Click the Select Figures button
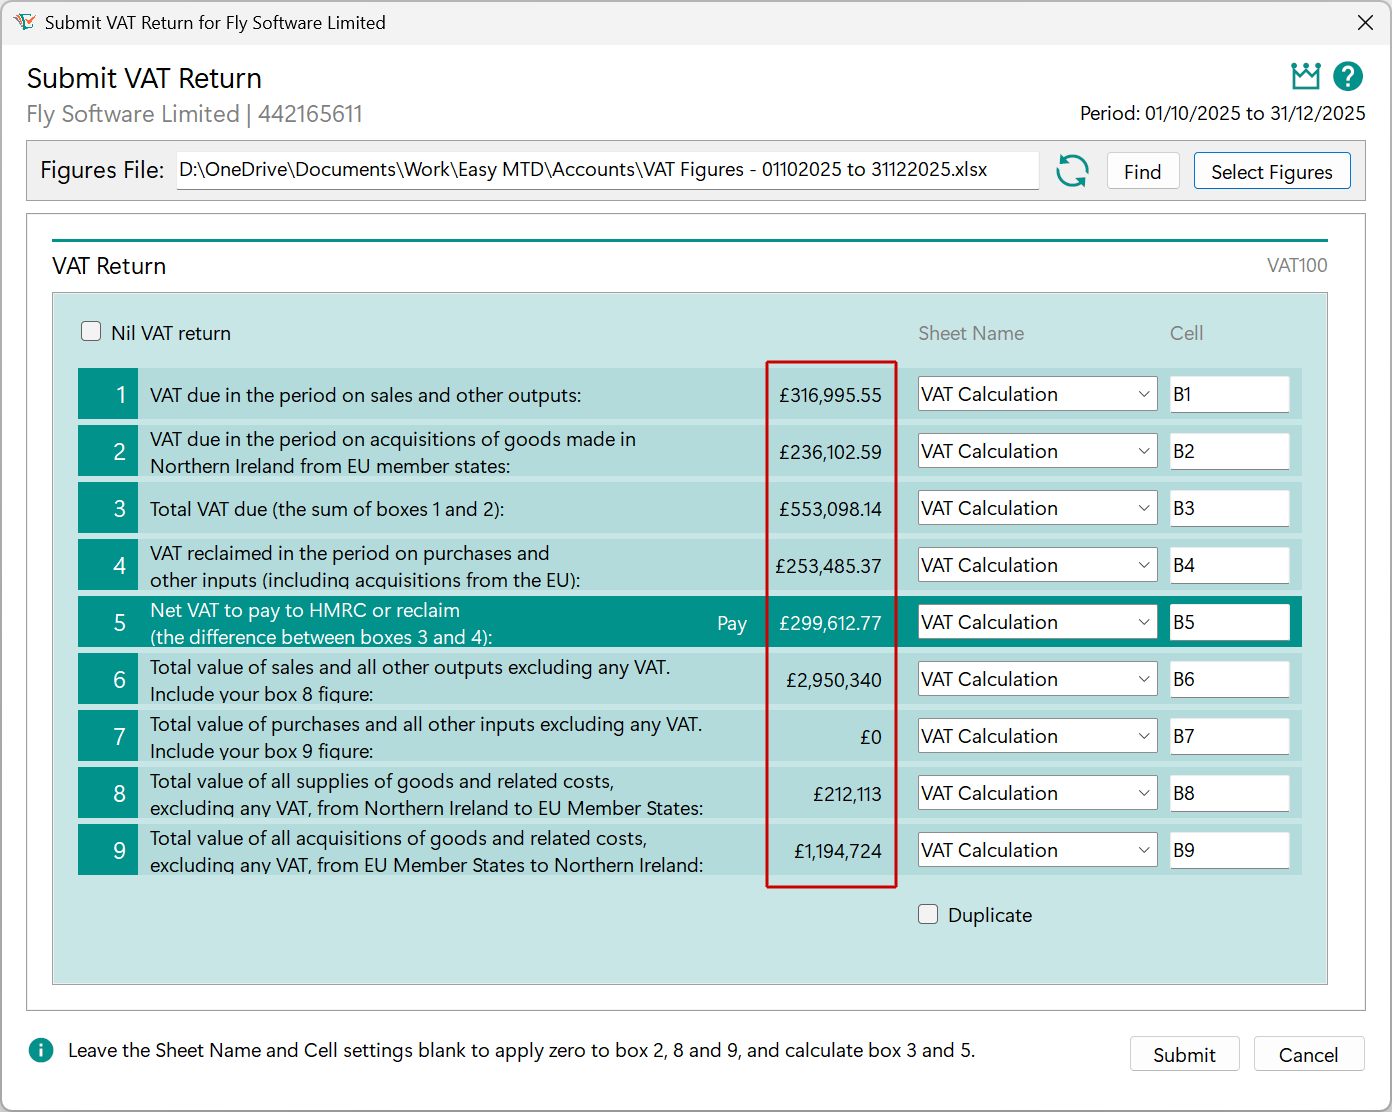This screenshot has width=1392, height=1112. click(1272, 171)
